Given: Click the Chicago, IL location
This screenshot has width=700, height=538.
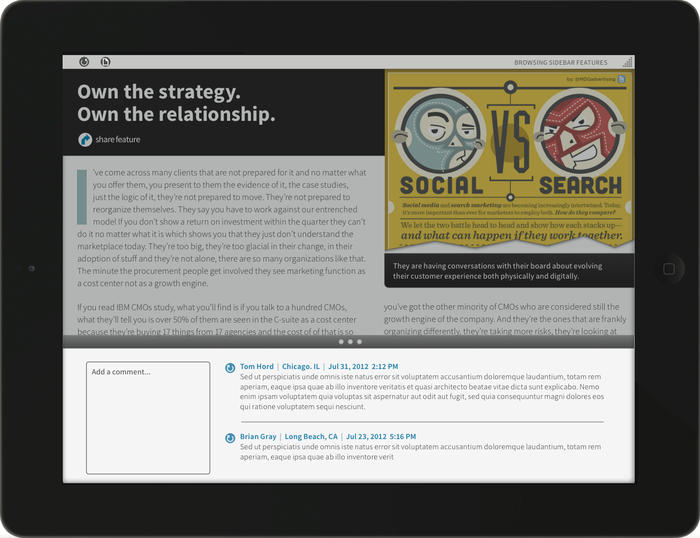Looking at the screenshot, I should [301, 367].
